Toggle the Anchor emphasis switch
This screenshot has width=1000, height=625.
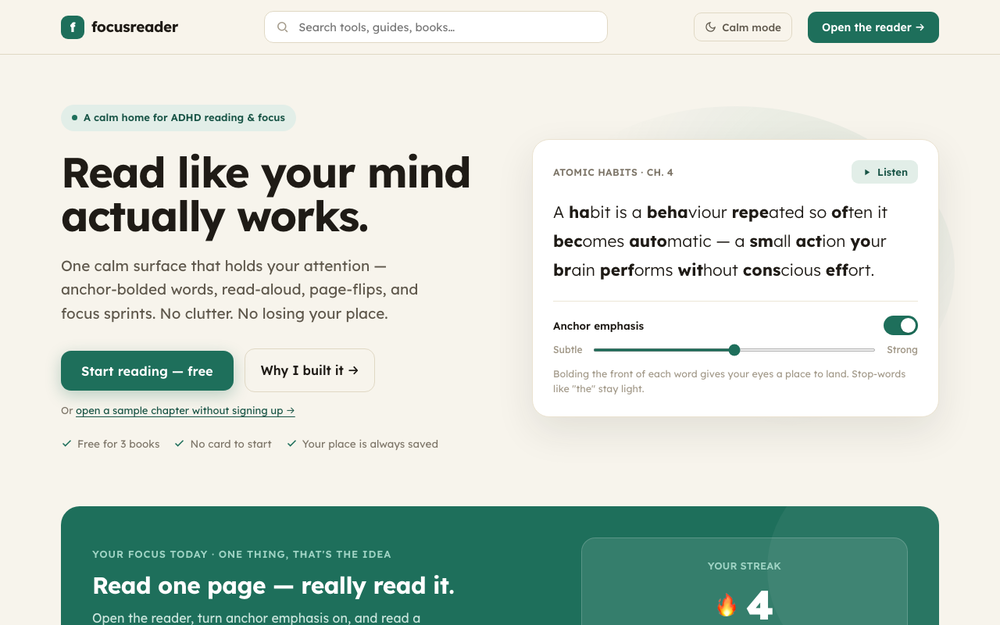[x=901, y=325]
